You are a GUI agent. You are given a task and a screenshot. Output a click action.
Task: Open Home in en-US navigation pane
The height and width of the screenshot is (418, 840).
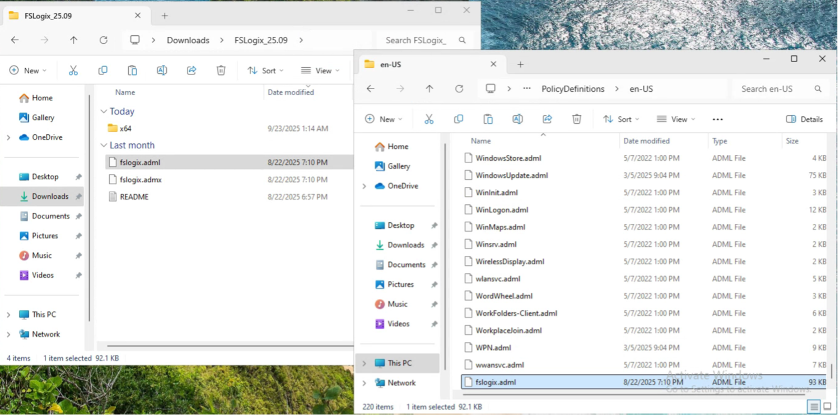pos(398,146)
